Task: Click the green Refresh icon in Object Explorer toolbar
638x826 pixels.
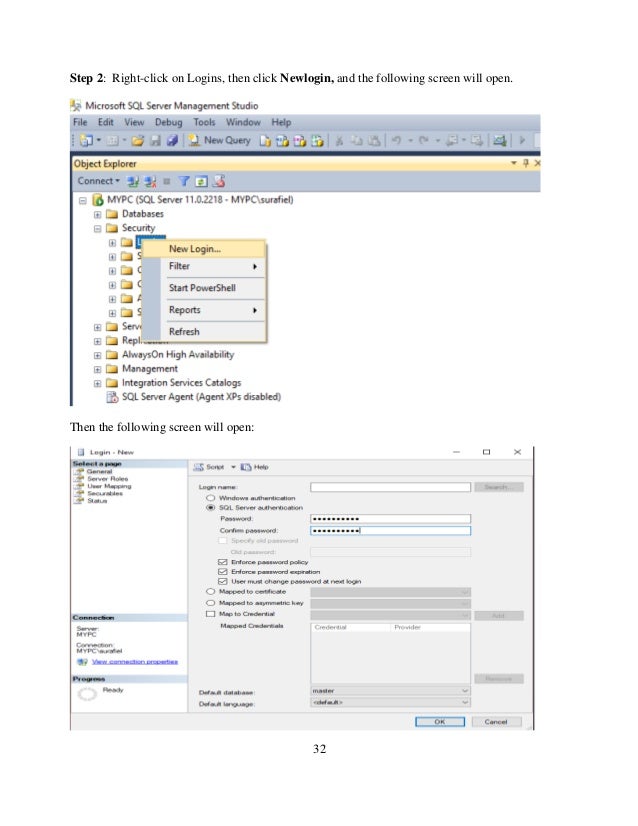Action: pos(201,182)
